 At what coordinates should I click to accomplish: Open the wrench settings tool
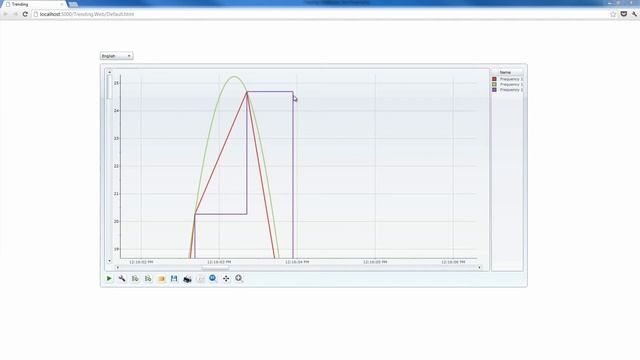coord(122,278)
